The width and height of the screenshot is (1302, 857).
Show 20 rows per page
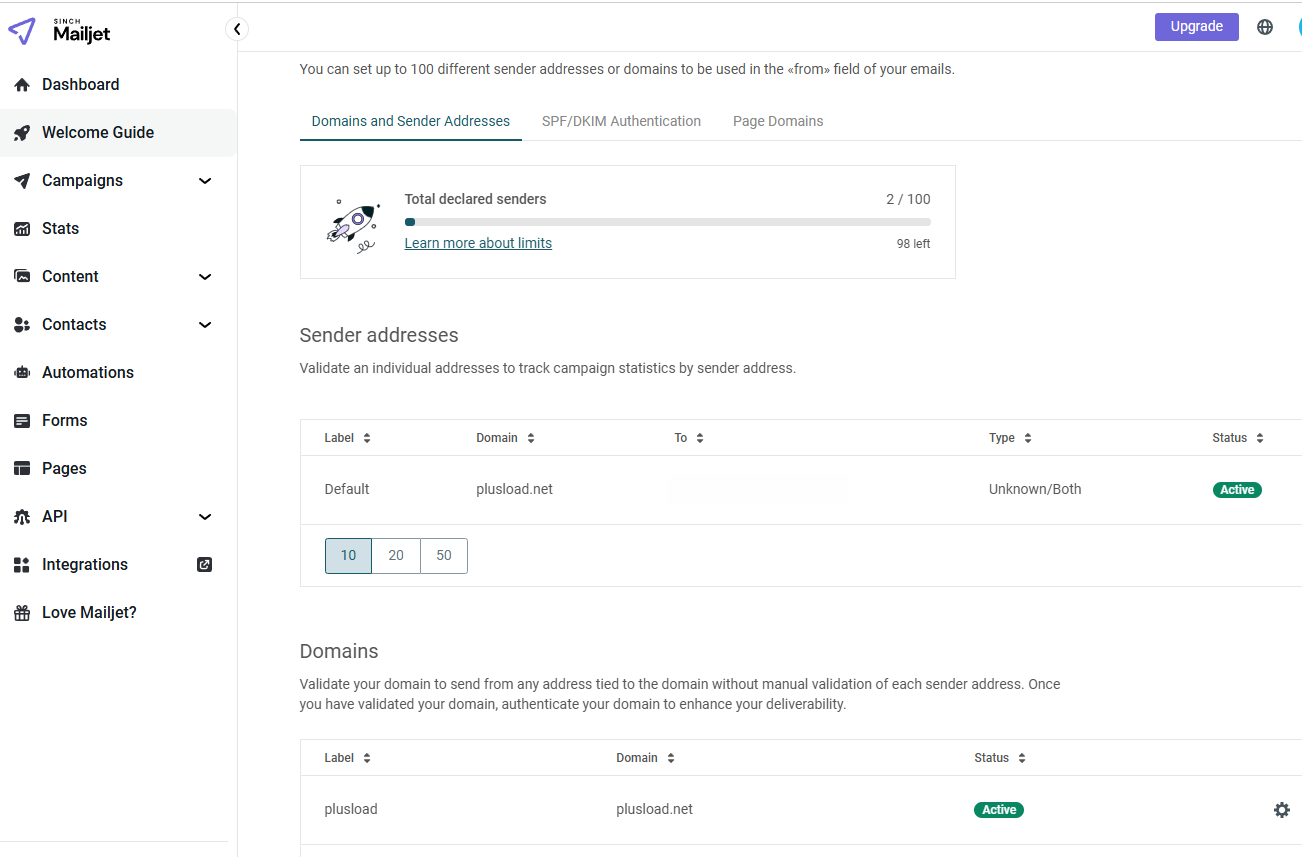point(396,556)
